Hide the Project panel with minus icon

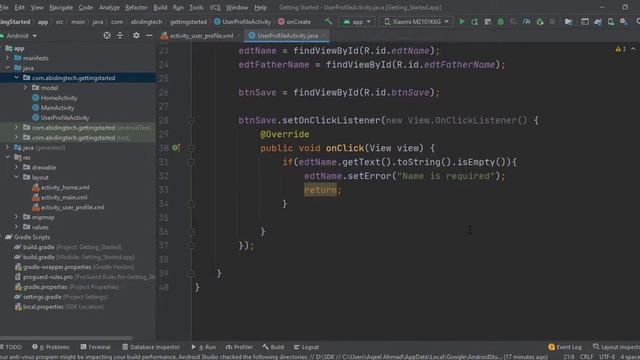tap(149, 36)
